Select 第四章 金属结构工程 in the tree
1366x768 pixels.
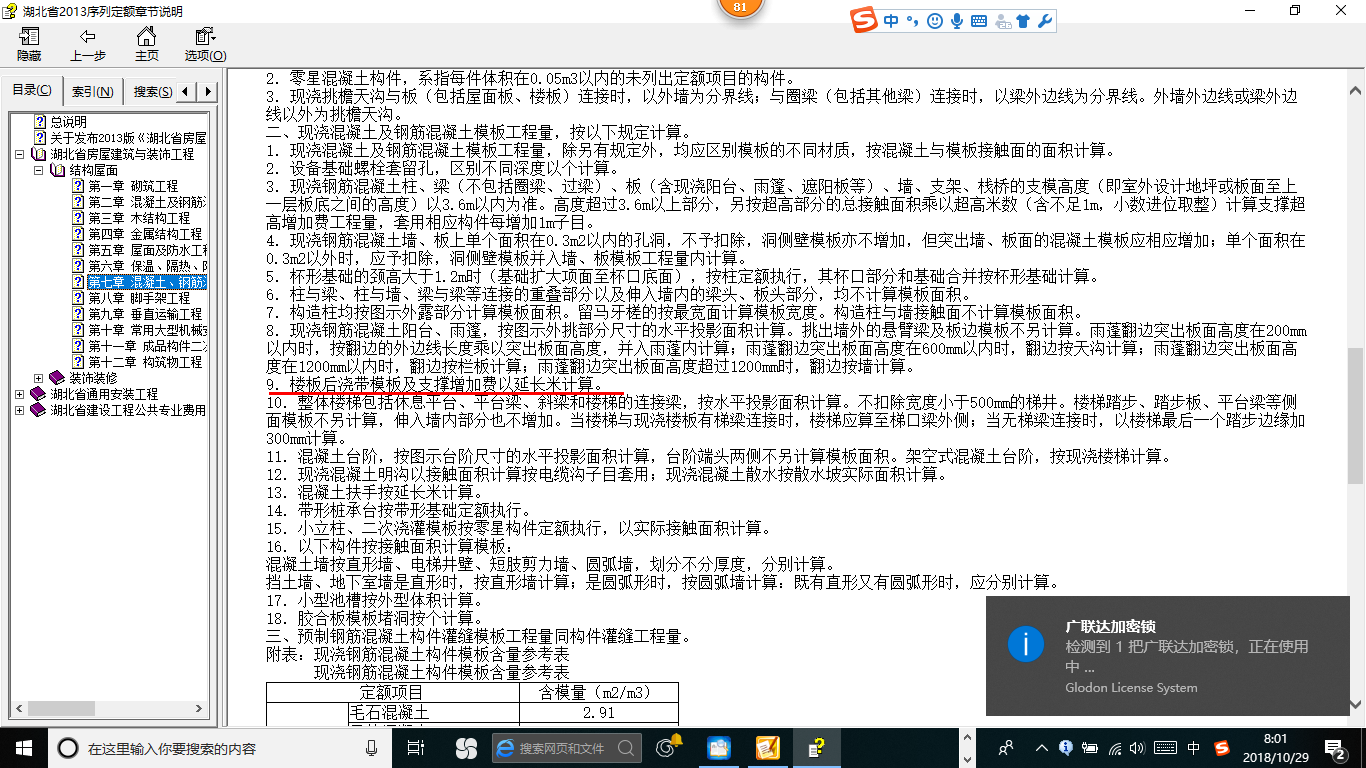(x=145, y=234)
